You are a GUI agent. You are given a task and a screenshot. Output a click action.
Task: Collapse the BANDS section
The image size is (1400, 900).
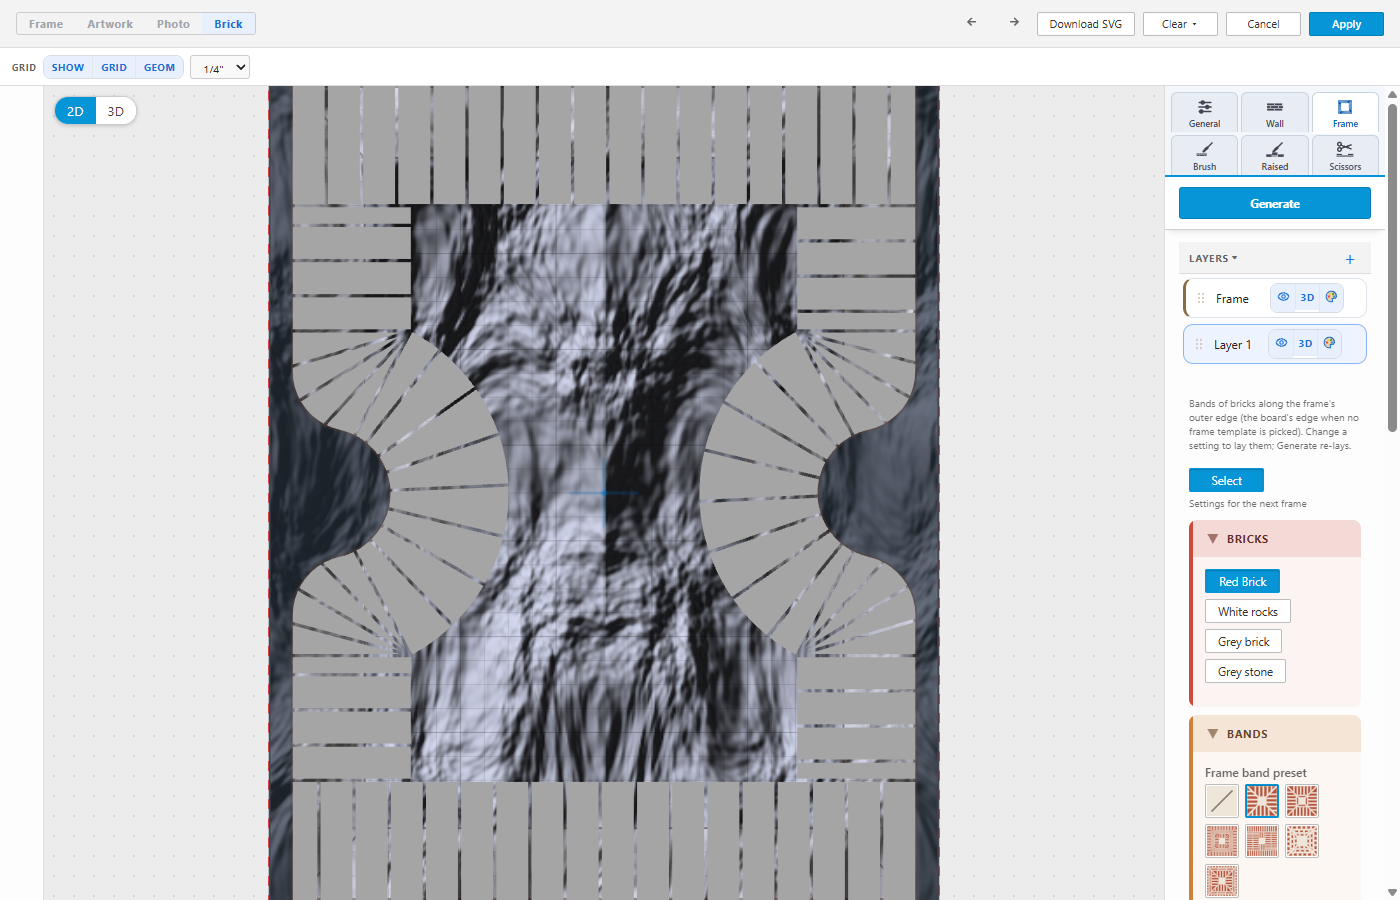pos(1275,734)
